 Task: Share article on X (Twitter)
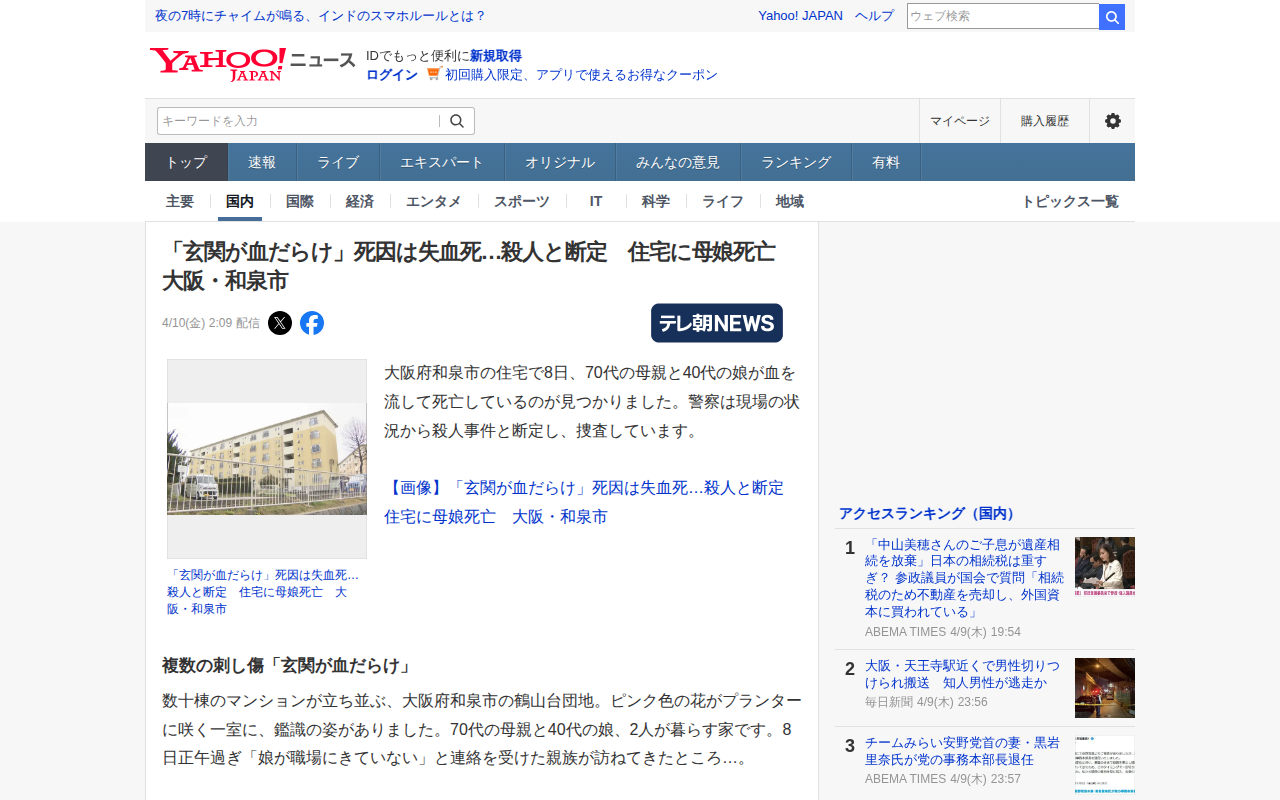[x=280, y=323]
